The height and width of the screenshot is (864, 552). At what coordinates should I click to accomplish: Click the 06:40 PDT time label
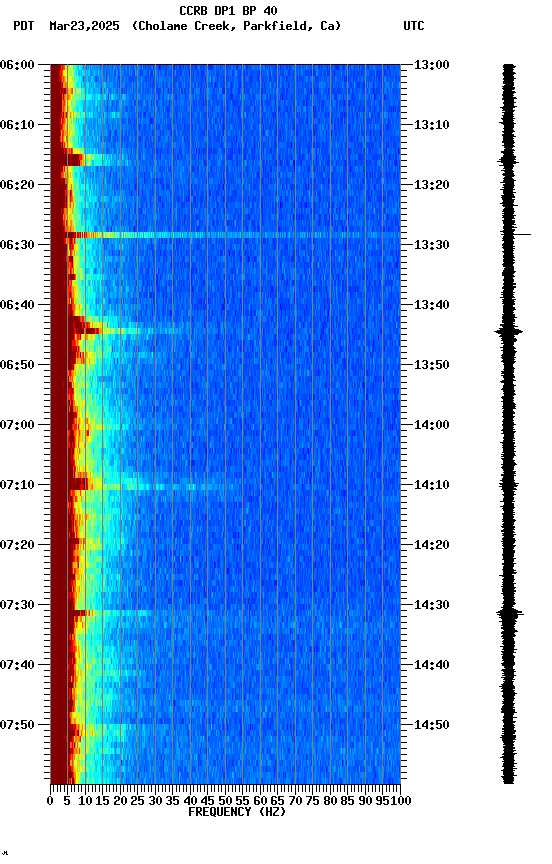click(x=17, y=305)
